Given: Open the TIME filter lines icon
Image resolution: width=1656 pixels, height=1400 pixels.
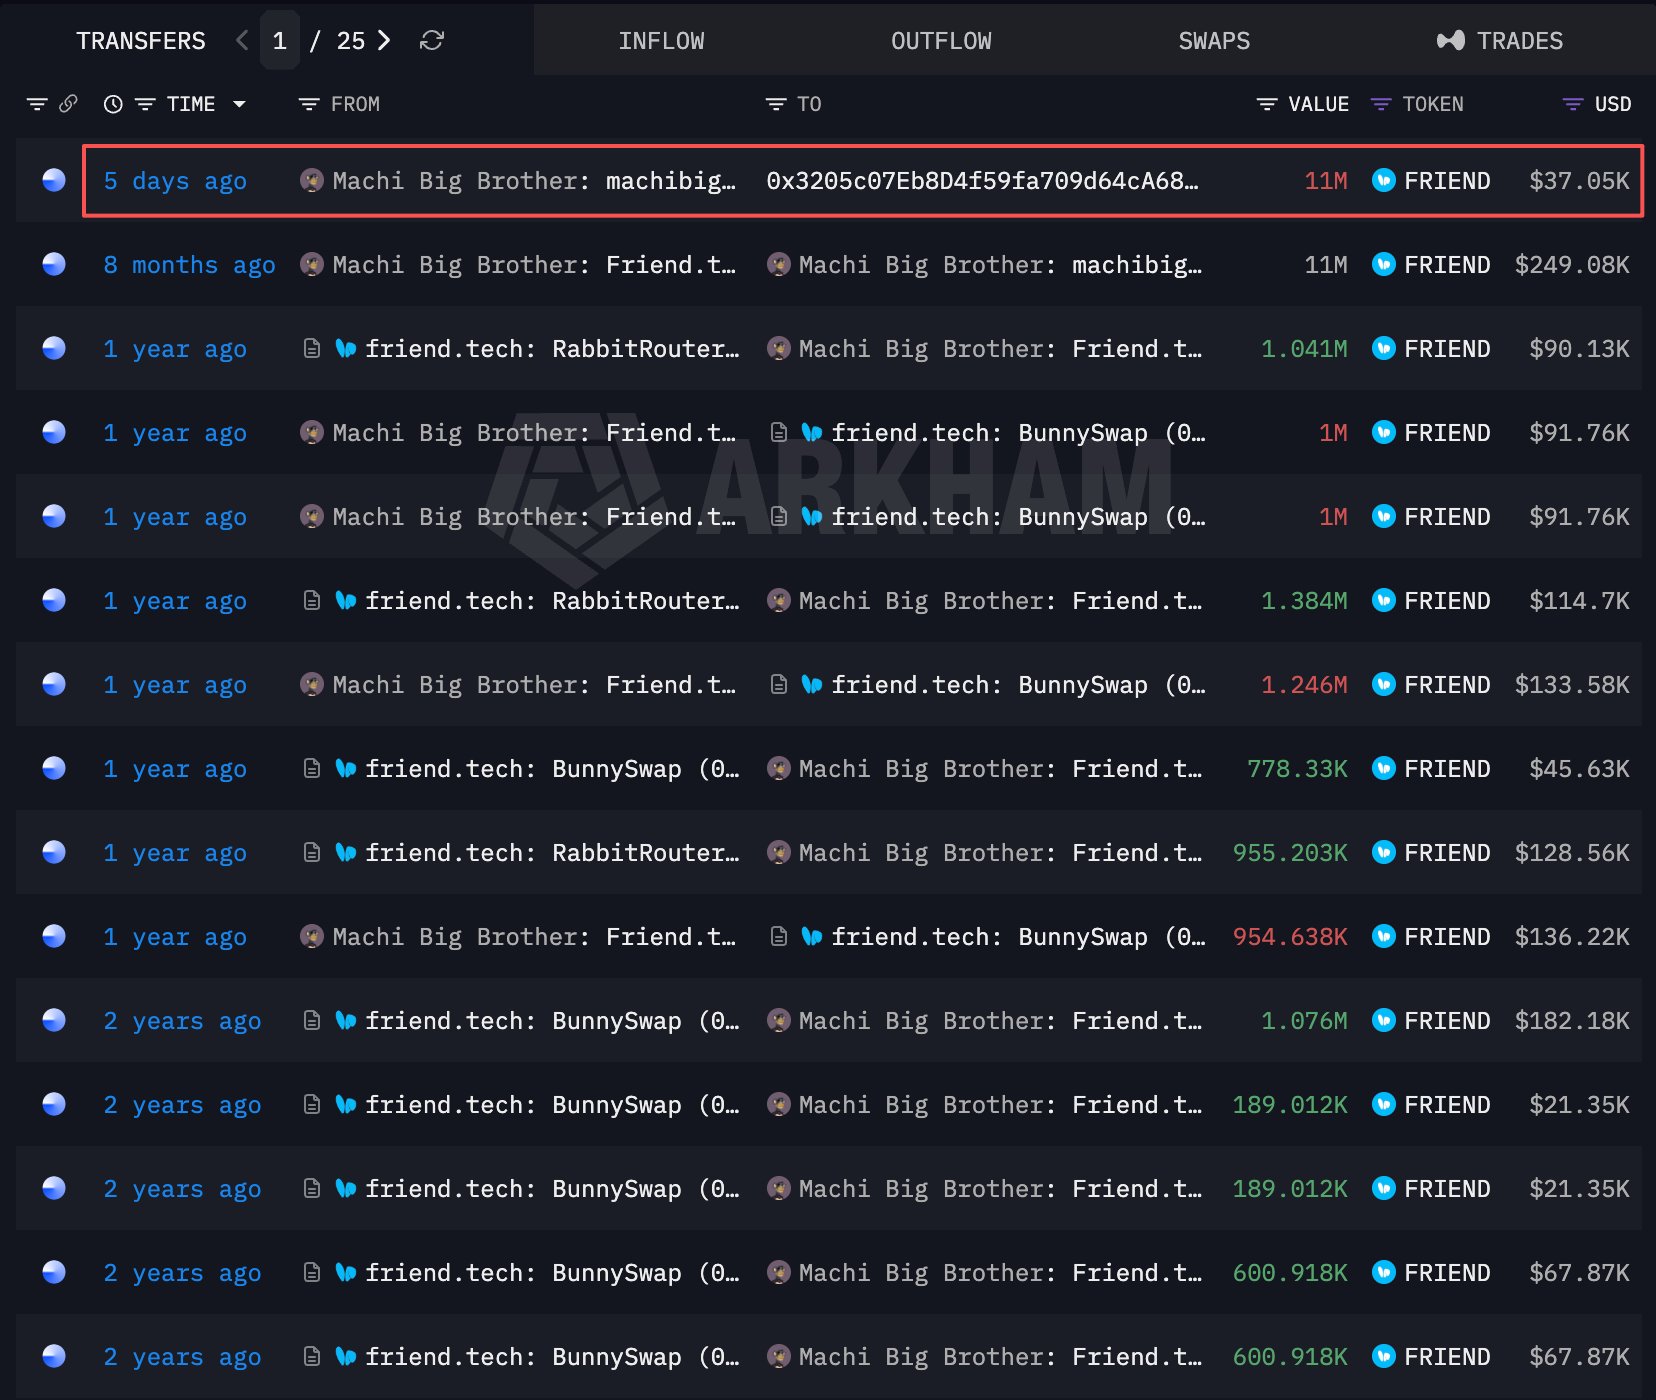Looking at the screenshot, I should pyautogui.click(x=145, y=104).
